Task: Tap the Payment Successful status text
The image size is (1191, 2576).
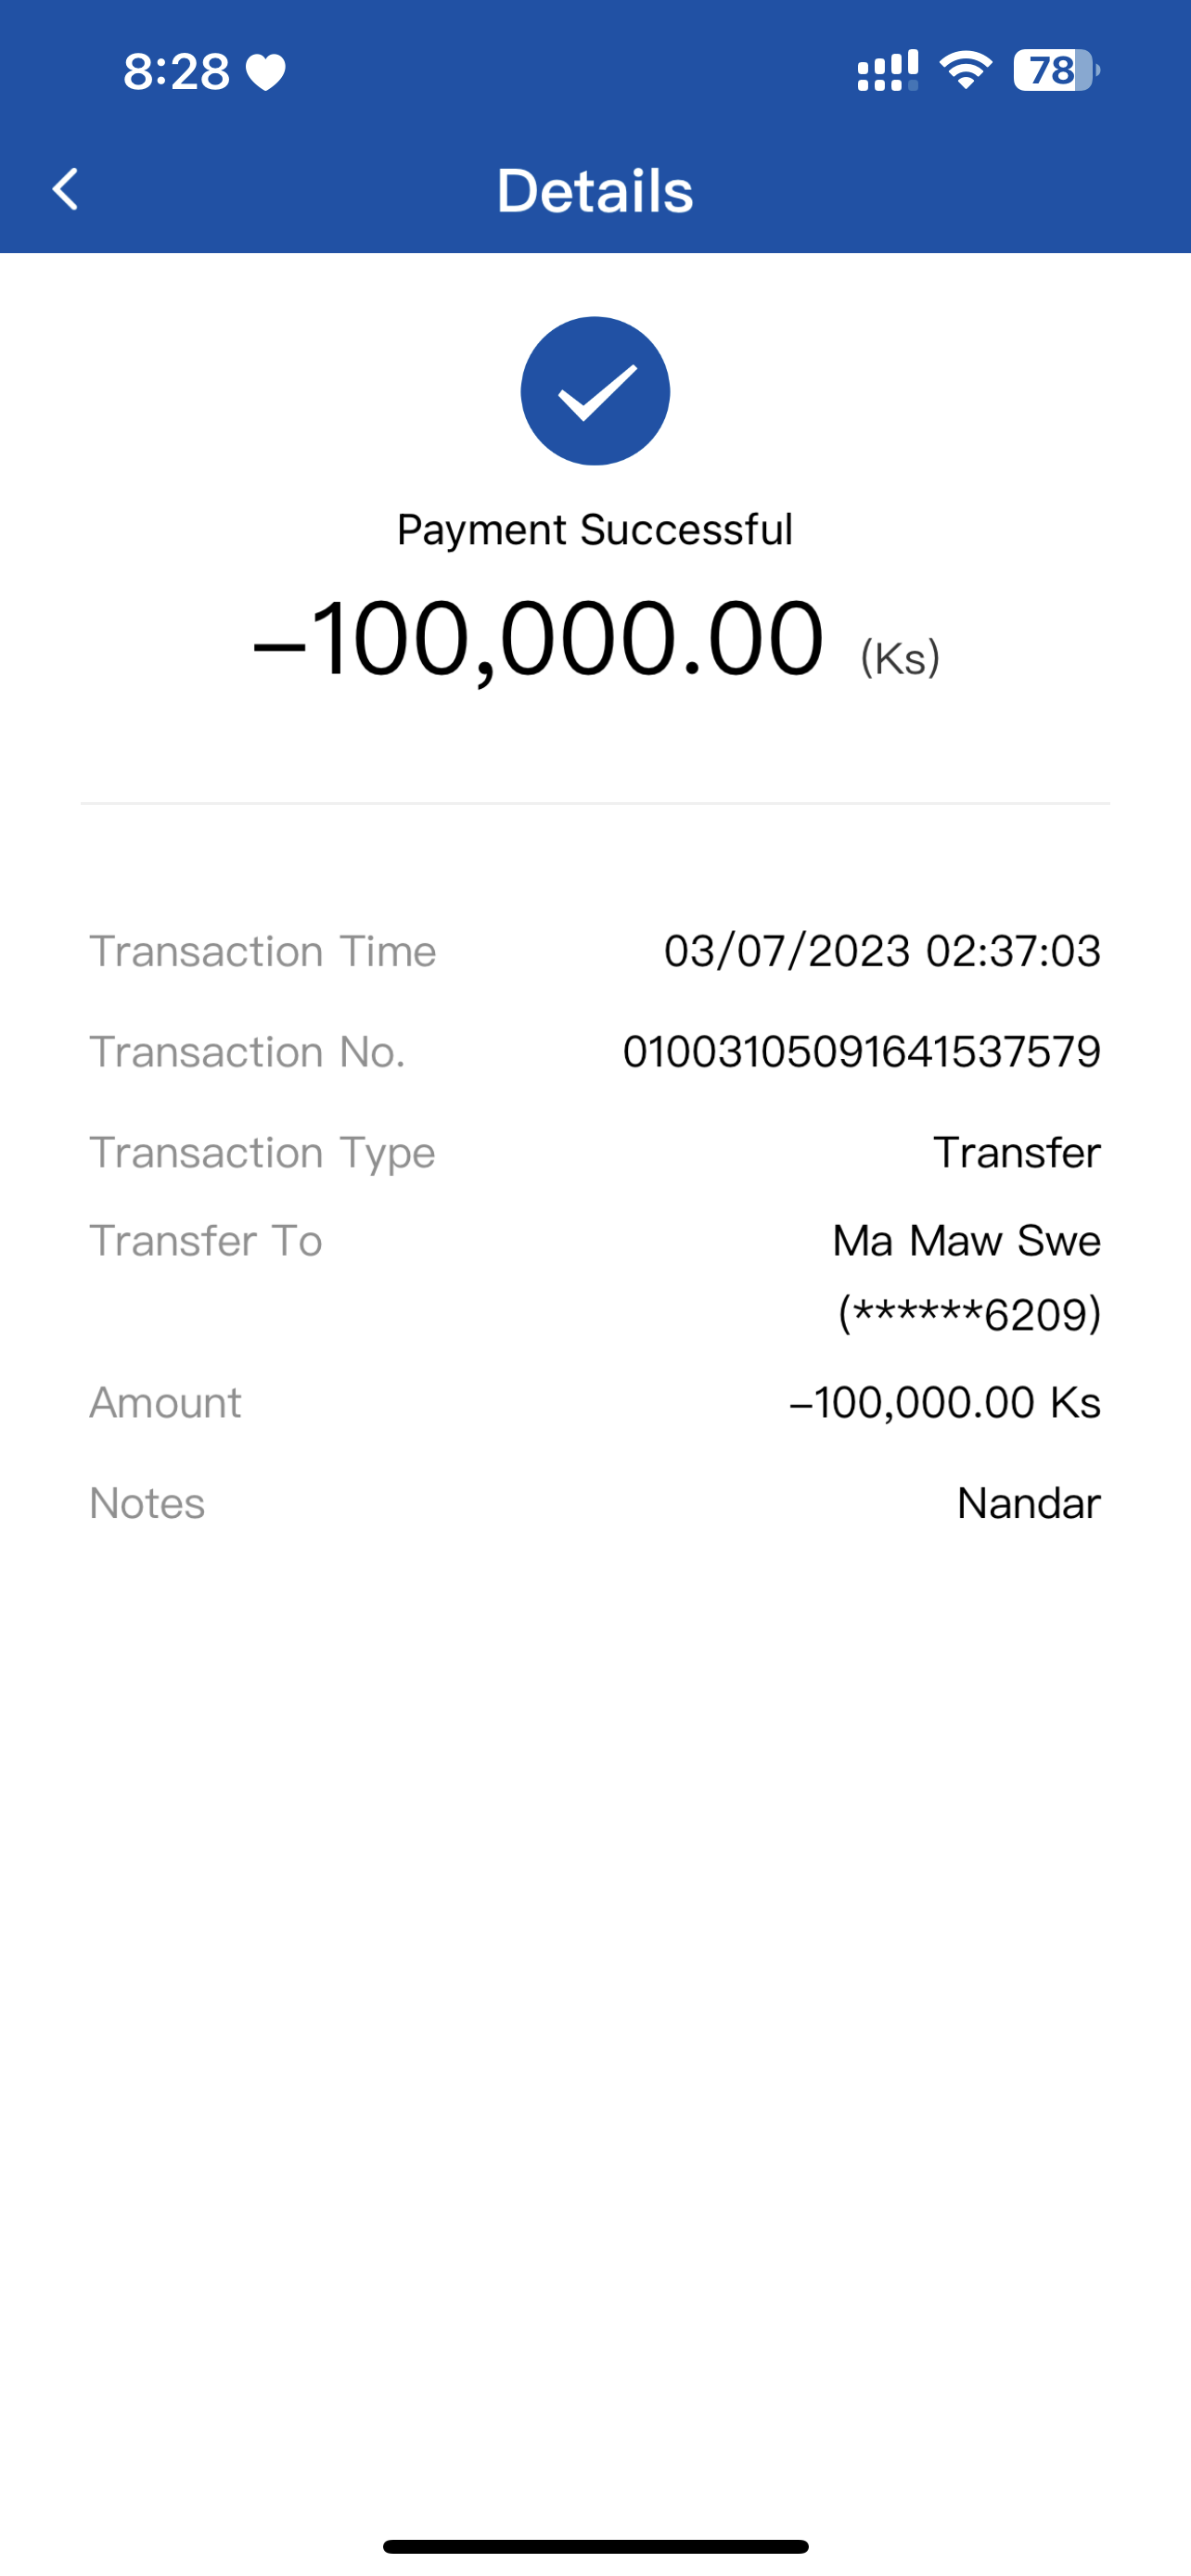Action: (595, 529)
